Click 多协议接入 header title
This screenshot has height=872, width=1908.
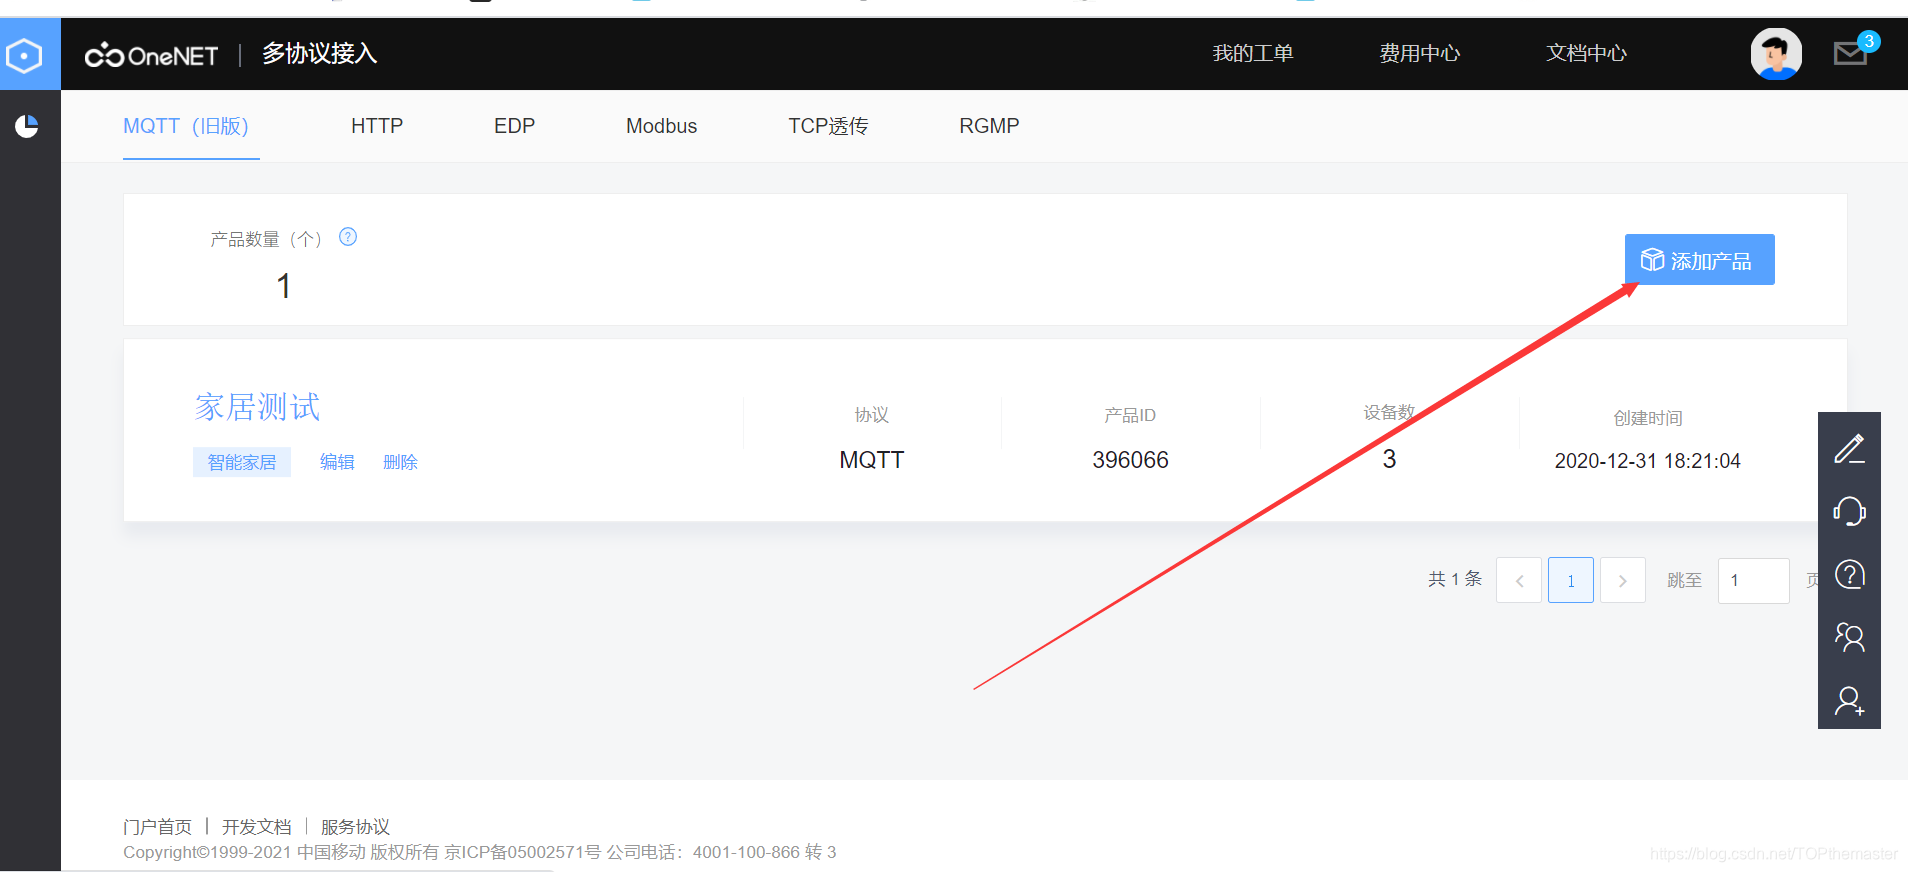(320, 54)
